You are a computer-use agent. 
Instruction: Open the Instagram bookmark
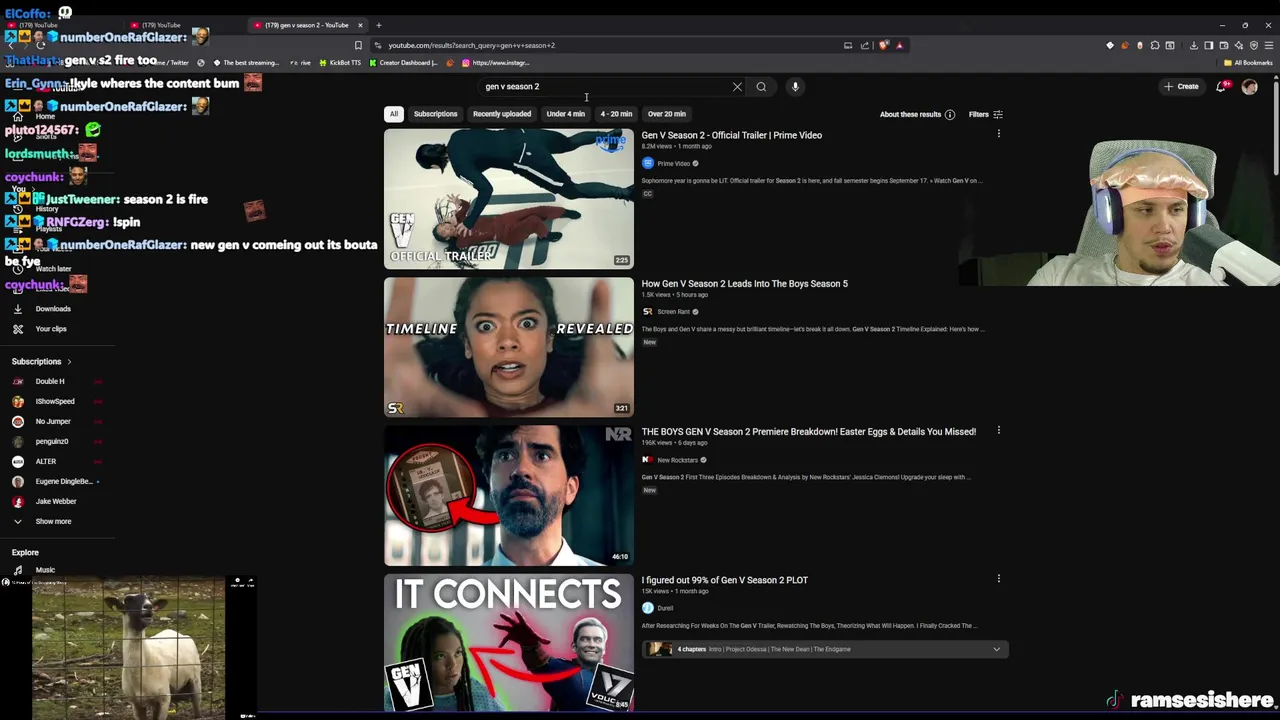tap(495, 63)
